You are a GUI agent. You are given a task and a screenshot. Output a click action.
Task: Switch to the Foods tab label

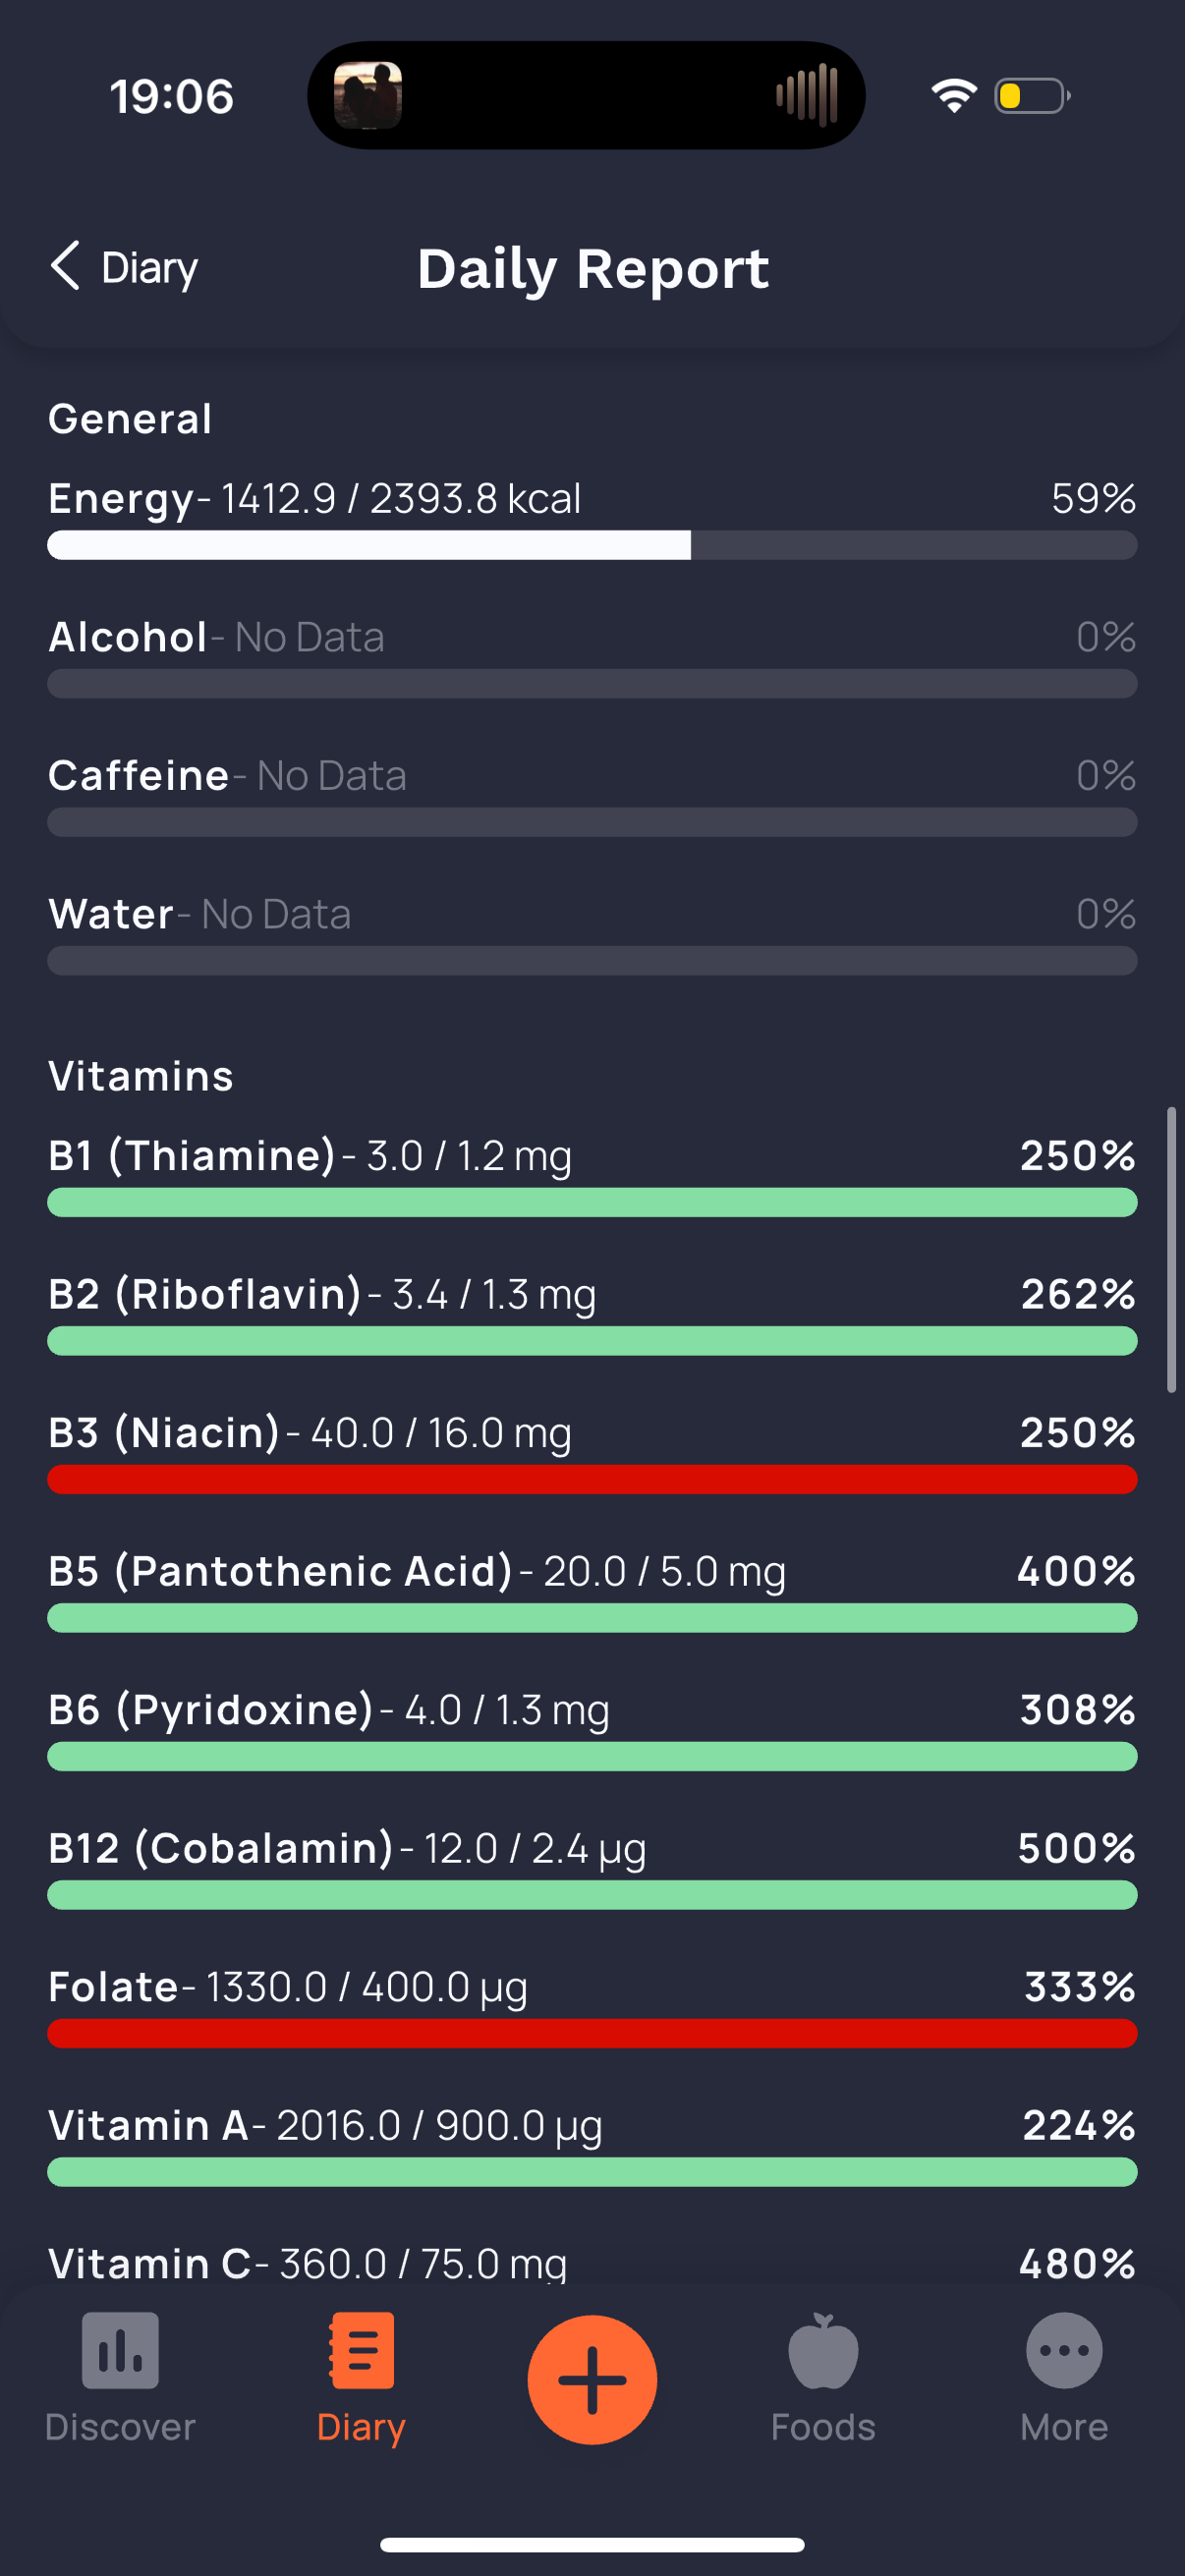coord(823,2427)
